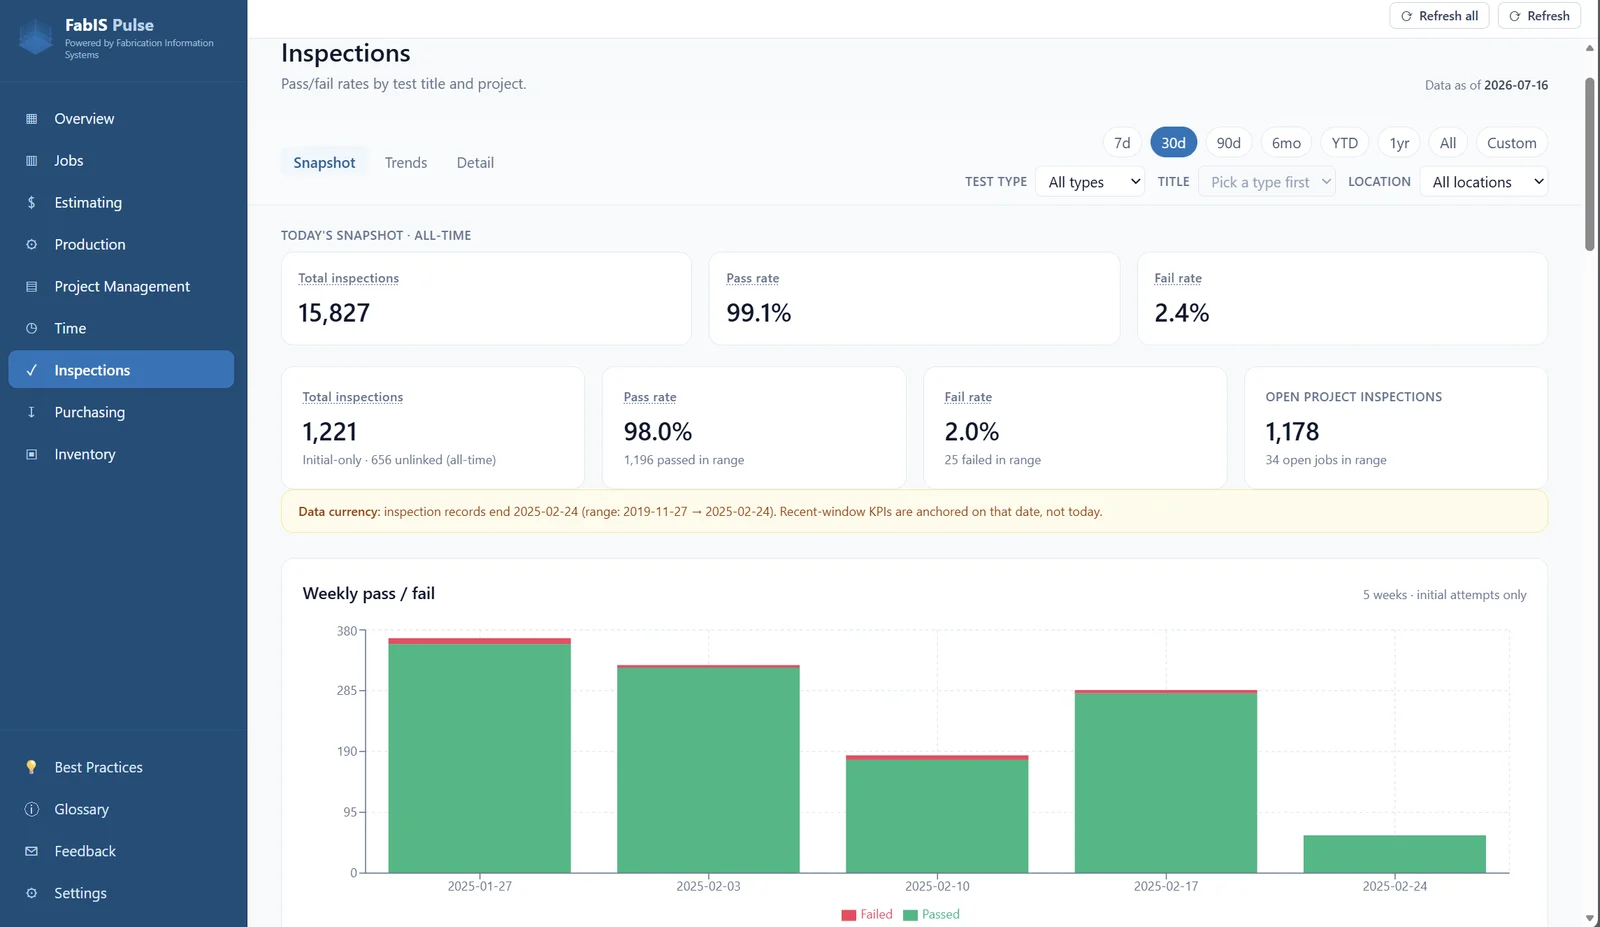Click the 2025-02-10 weekly bar
Image resolution: width=1600 pixels, height=927 pixels.
(x=937, y=814)
